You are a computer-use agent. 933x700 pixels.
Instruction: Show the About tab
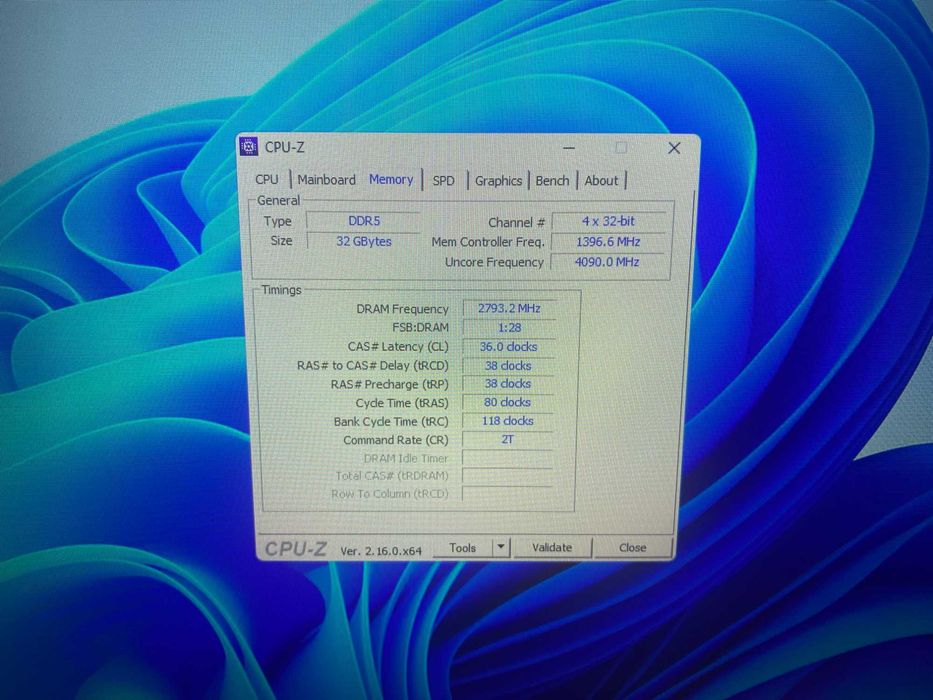click(x=601, y=180)
